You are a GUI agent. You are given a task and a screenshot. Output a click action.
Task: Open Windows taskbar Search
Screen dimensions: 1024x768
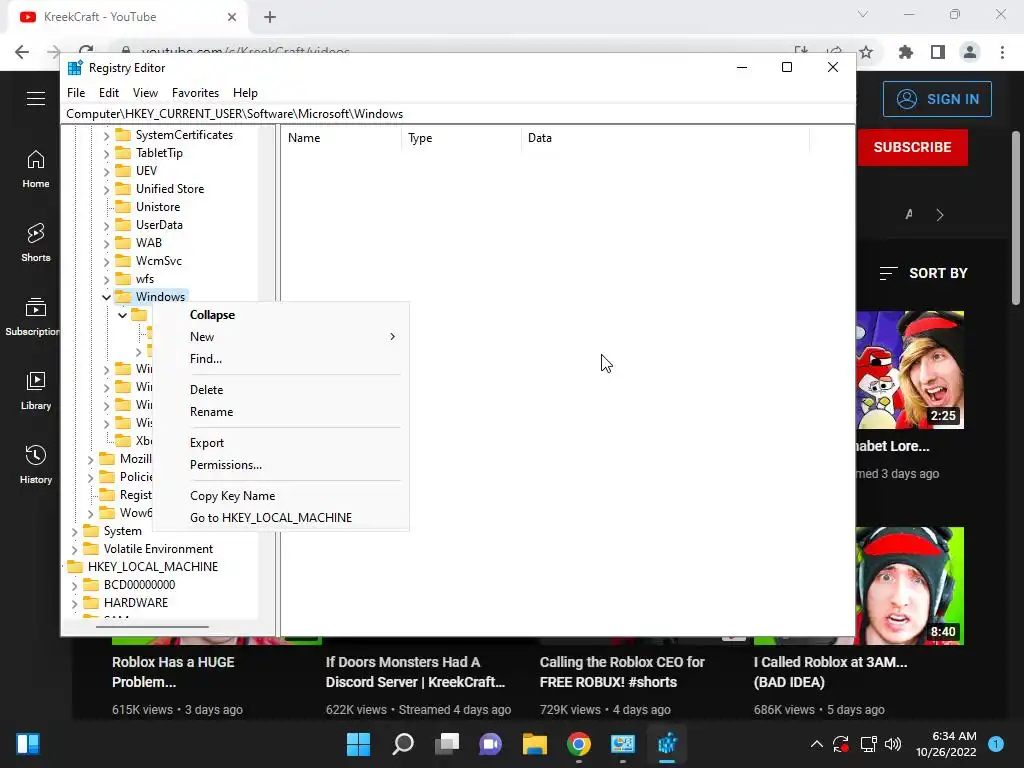point(403,744)
